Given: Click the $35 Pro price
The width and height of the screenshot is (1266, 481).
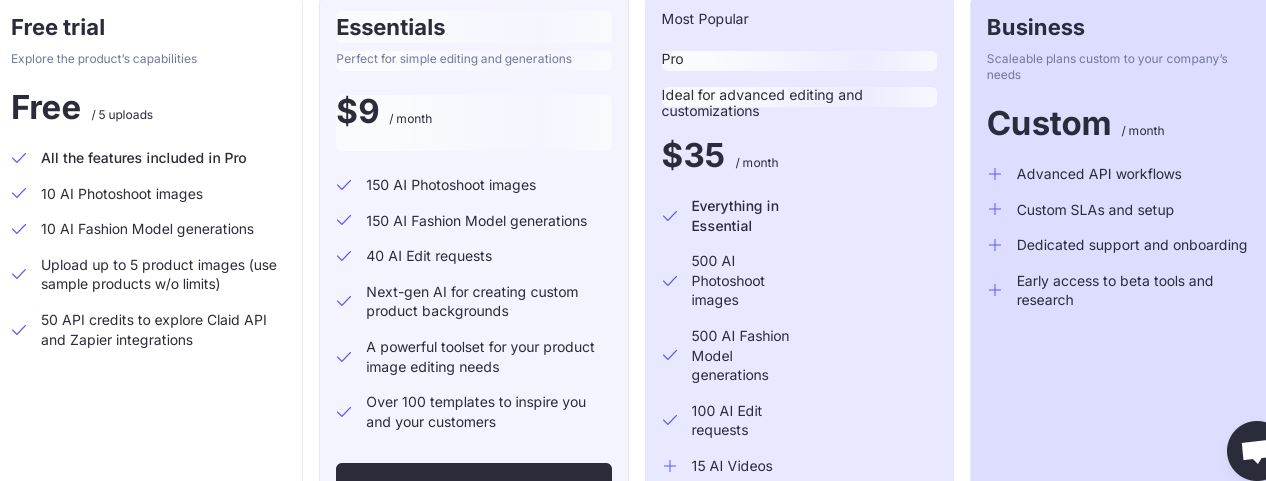Looking at the screenshot, I should [x=693, y=156].
